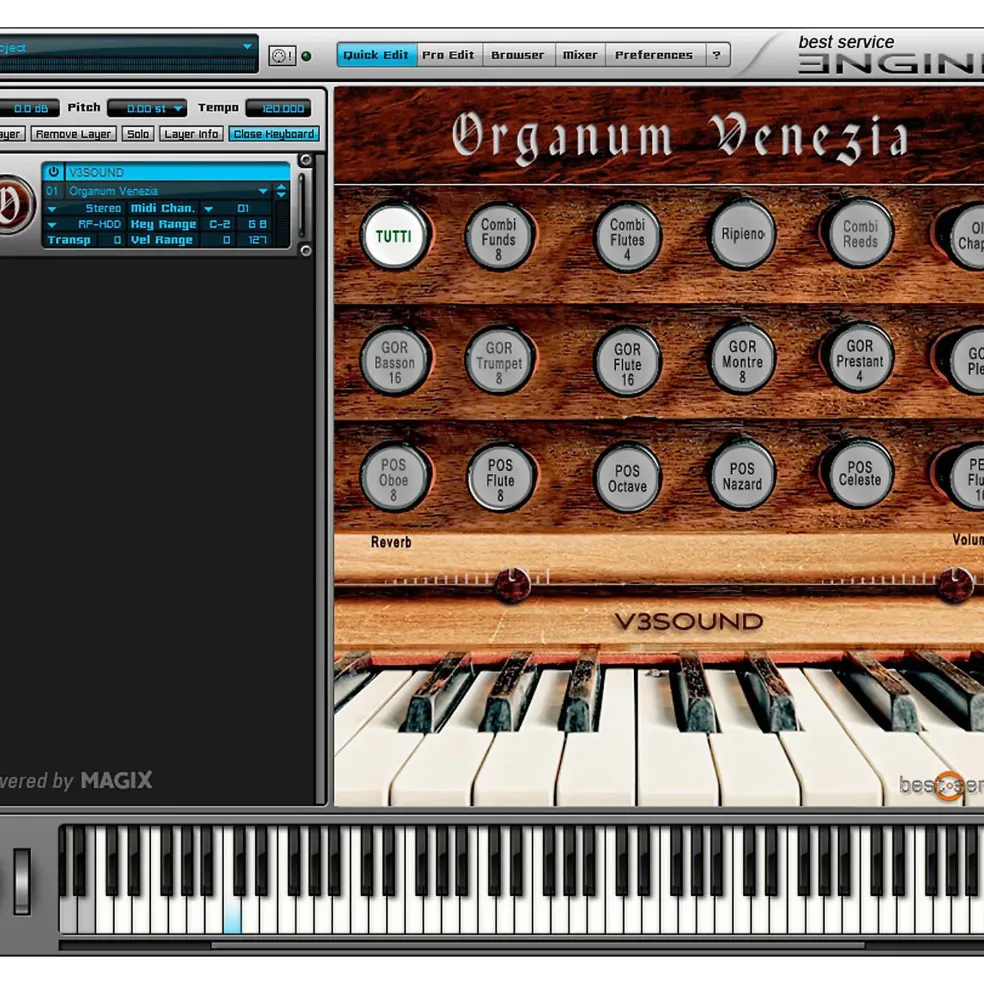This screenshot has height=985, width=984.
Task: Click the V3SOUND layer title bar
Action: click(177, 171)
